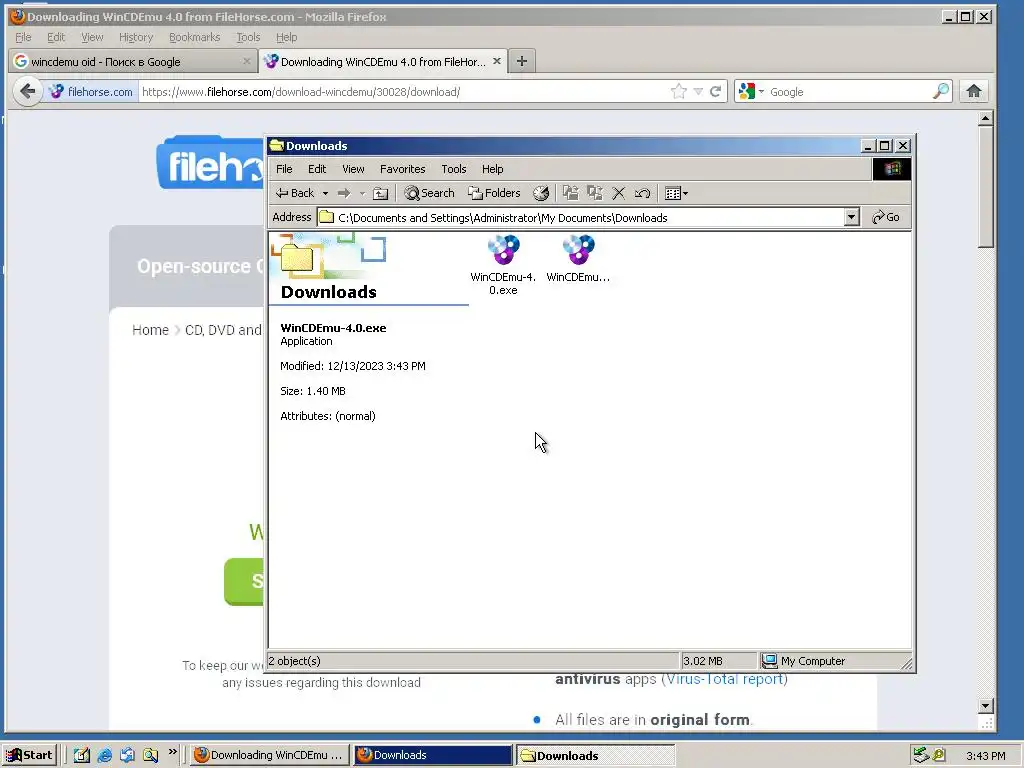Open the Edit menu in Downloads explorer

point(317,169)
